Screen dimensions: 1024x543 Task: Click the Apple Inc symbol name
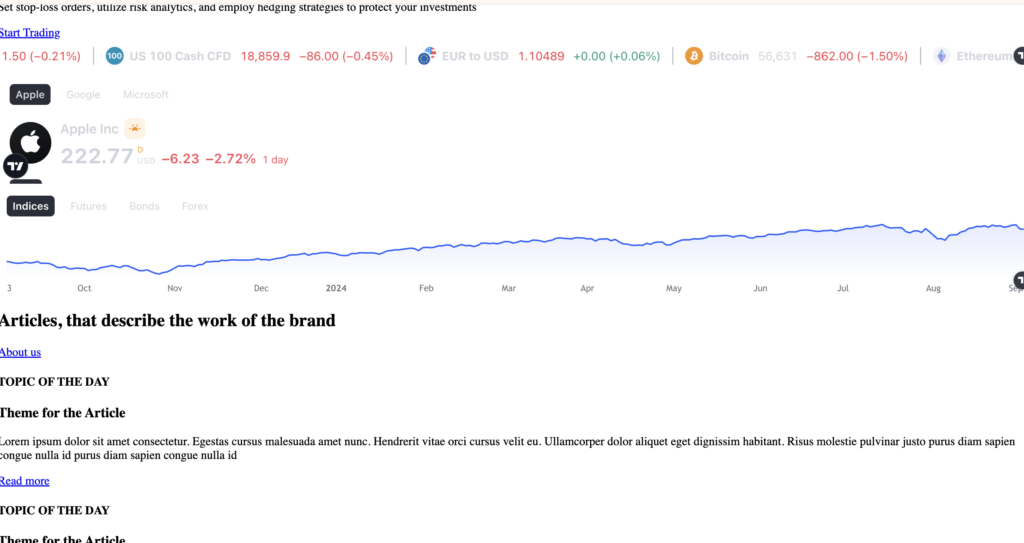coord(89,129)
